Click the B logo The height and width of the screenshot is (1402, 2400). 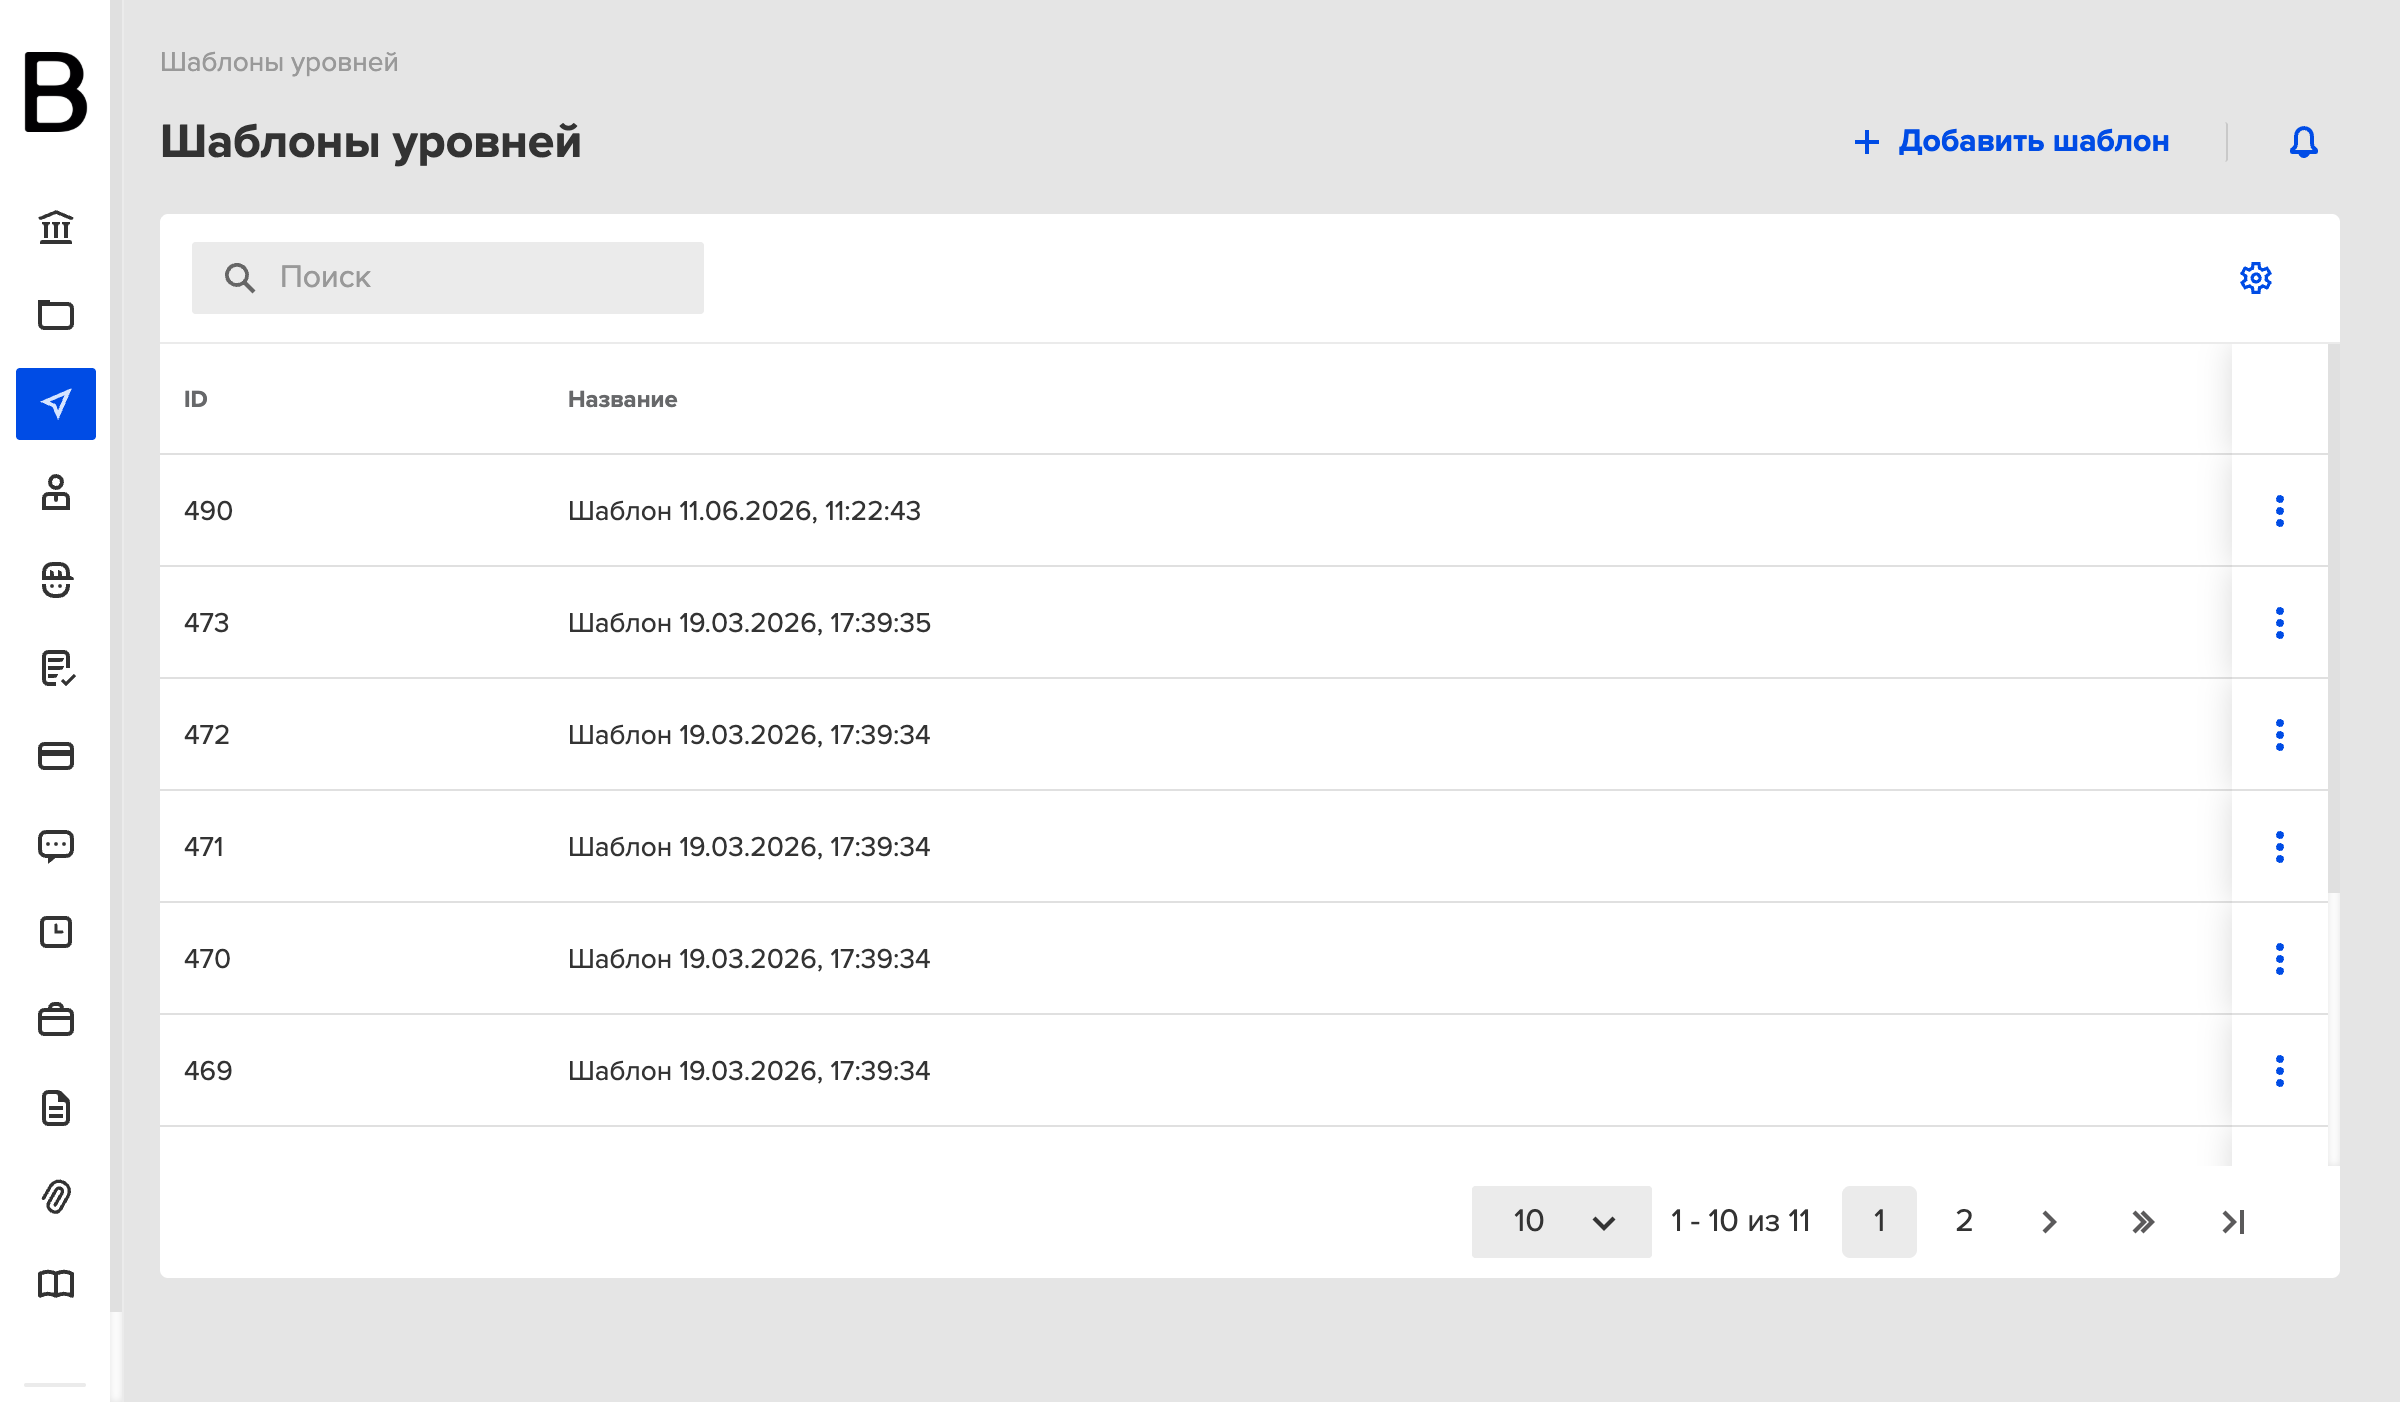55,92
